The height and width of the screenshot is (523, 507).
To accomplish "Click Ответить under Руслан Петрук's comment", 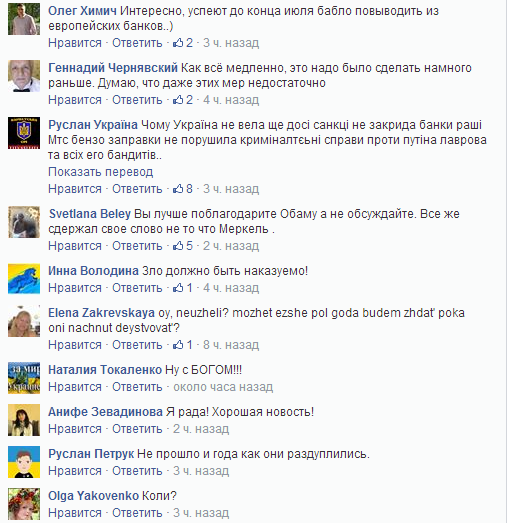I will 137,471.
